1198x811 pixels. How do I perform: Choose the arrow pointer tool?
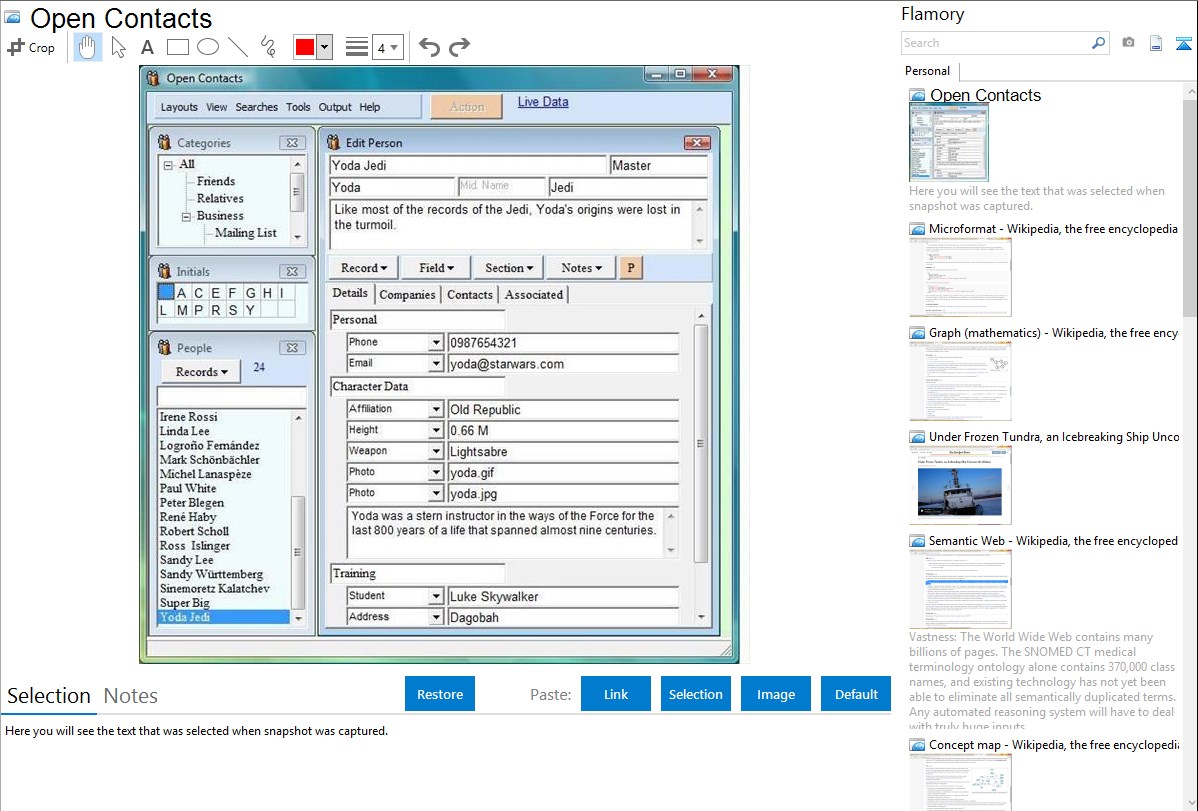118,47
